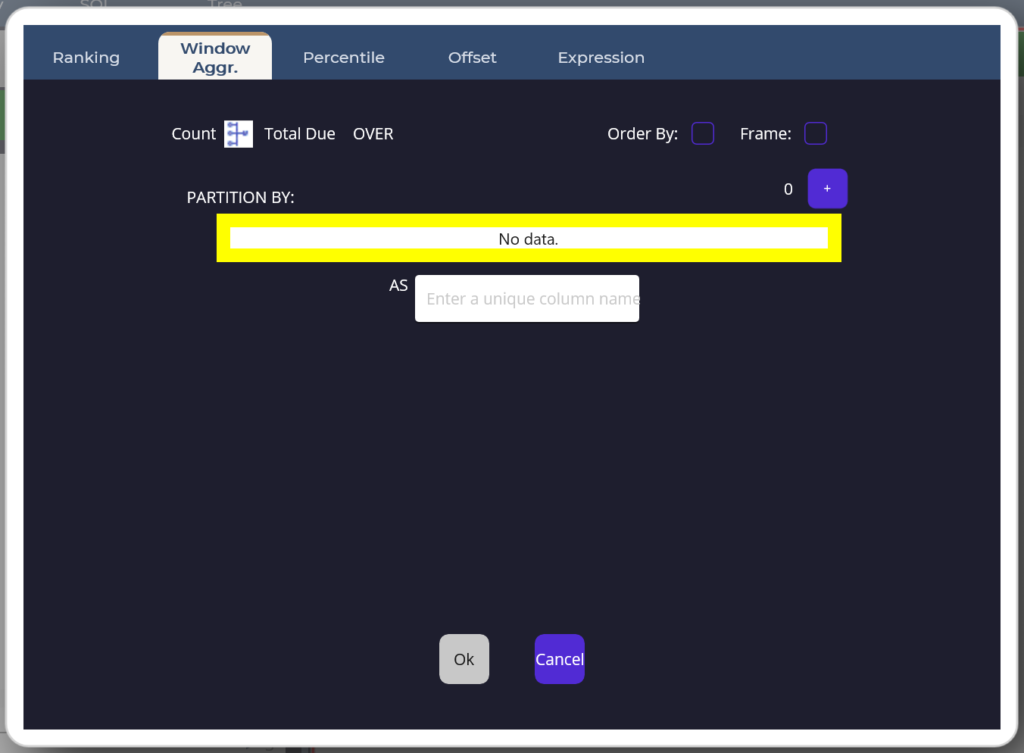This screenshot has height=753, width=1024.
Task: Open the column picker icon beside Count
Action: tap(238, 134)
